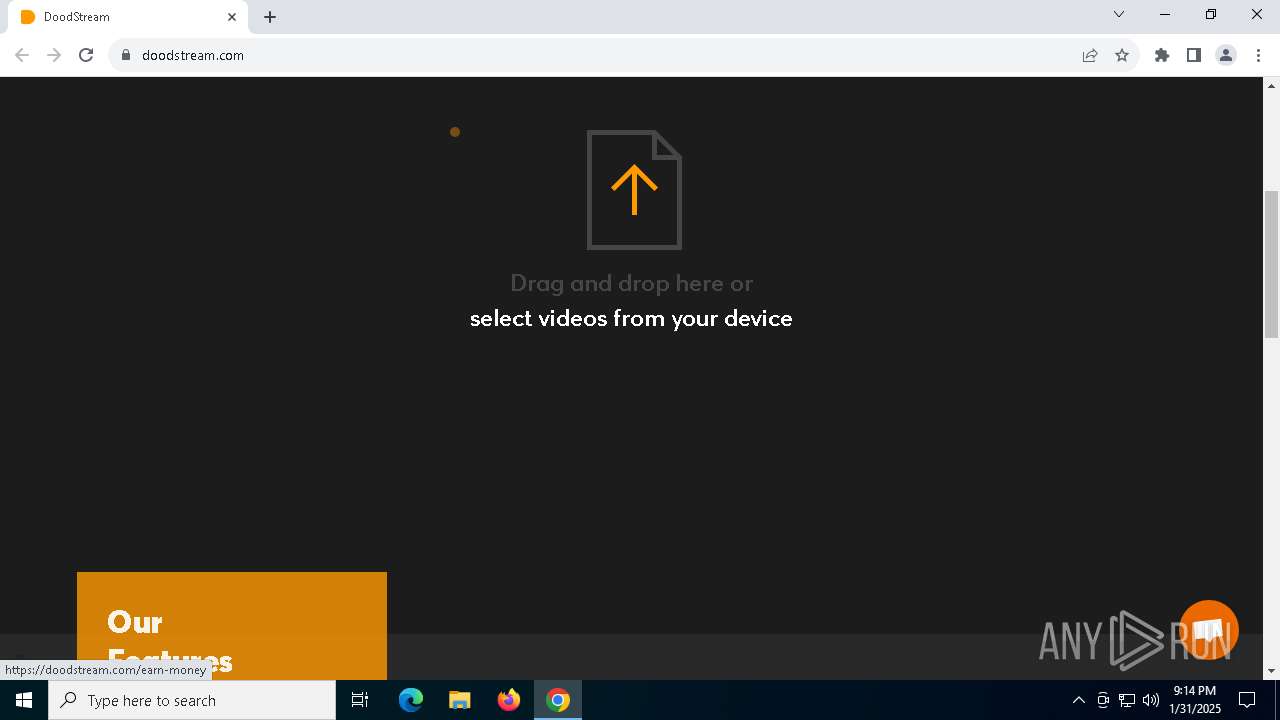
Task: Select the DoodStream tab
Action: click(128, 17)
